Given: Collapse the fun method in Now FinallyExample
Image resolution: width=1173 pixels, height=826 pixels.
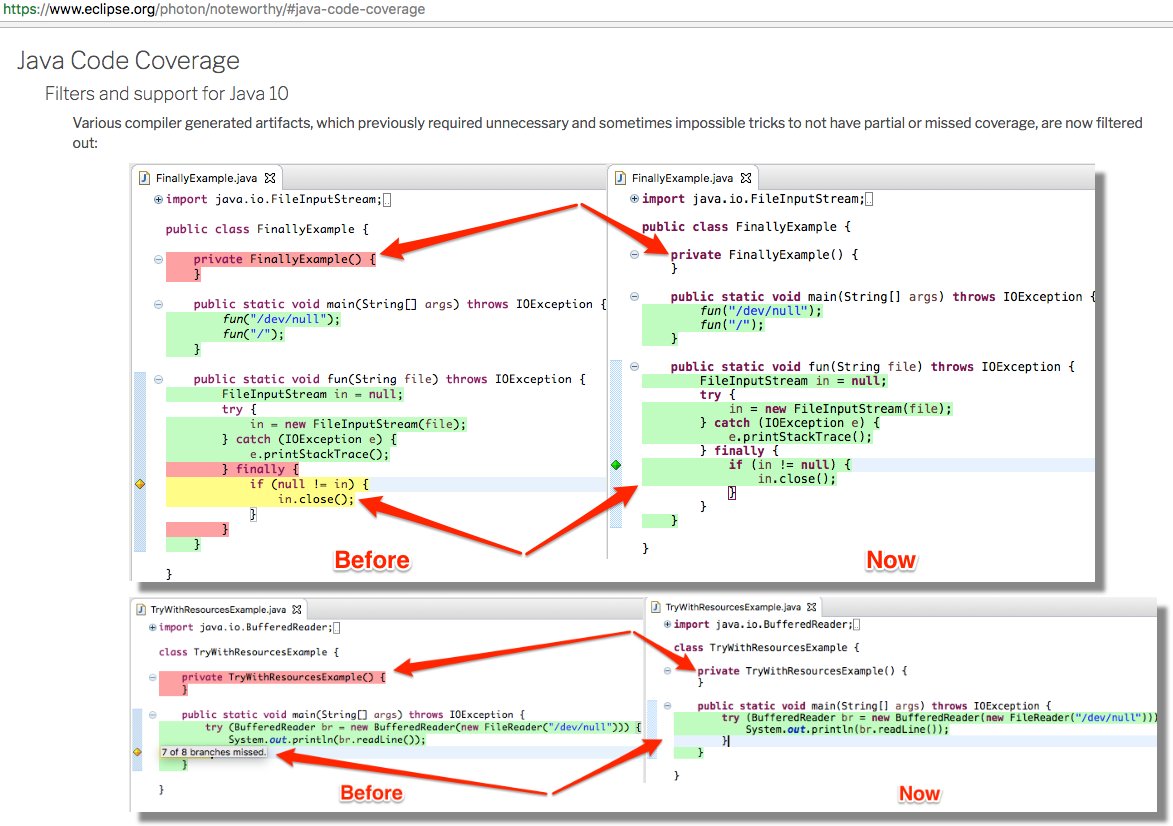Looking at the screenshot, I should pyautogui.click(x=634, y=367).
